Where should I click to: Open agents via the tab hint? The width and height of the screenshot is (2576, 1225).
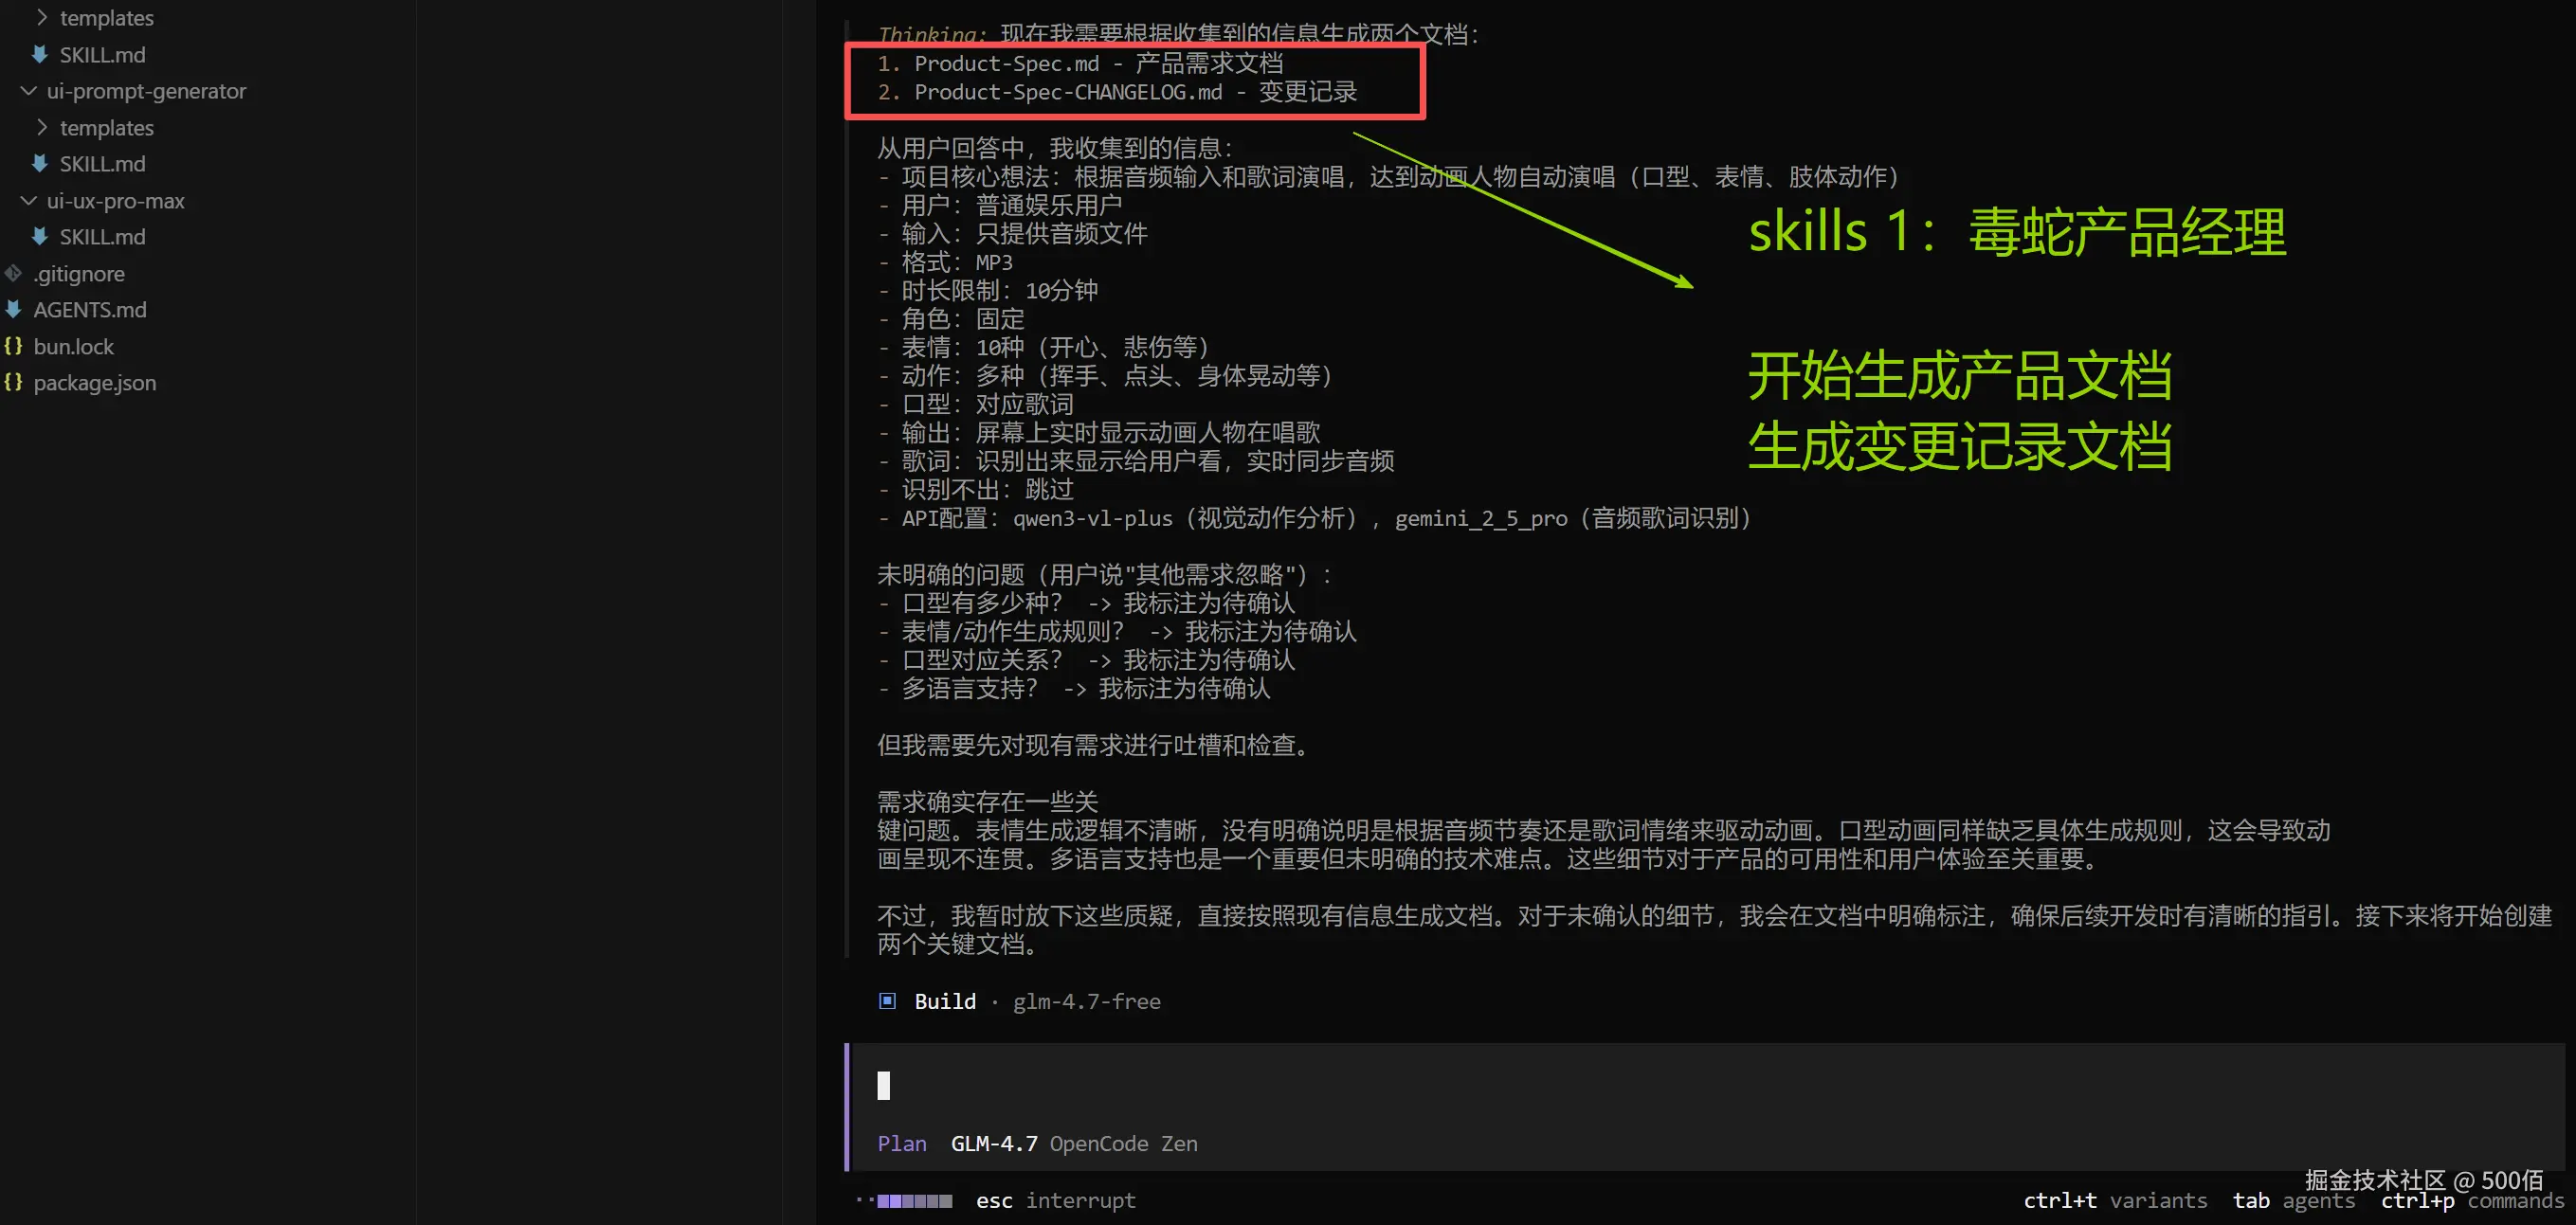tap(2318, 1201)
